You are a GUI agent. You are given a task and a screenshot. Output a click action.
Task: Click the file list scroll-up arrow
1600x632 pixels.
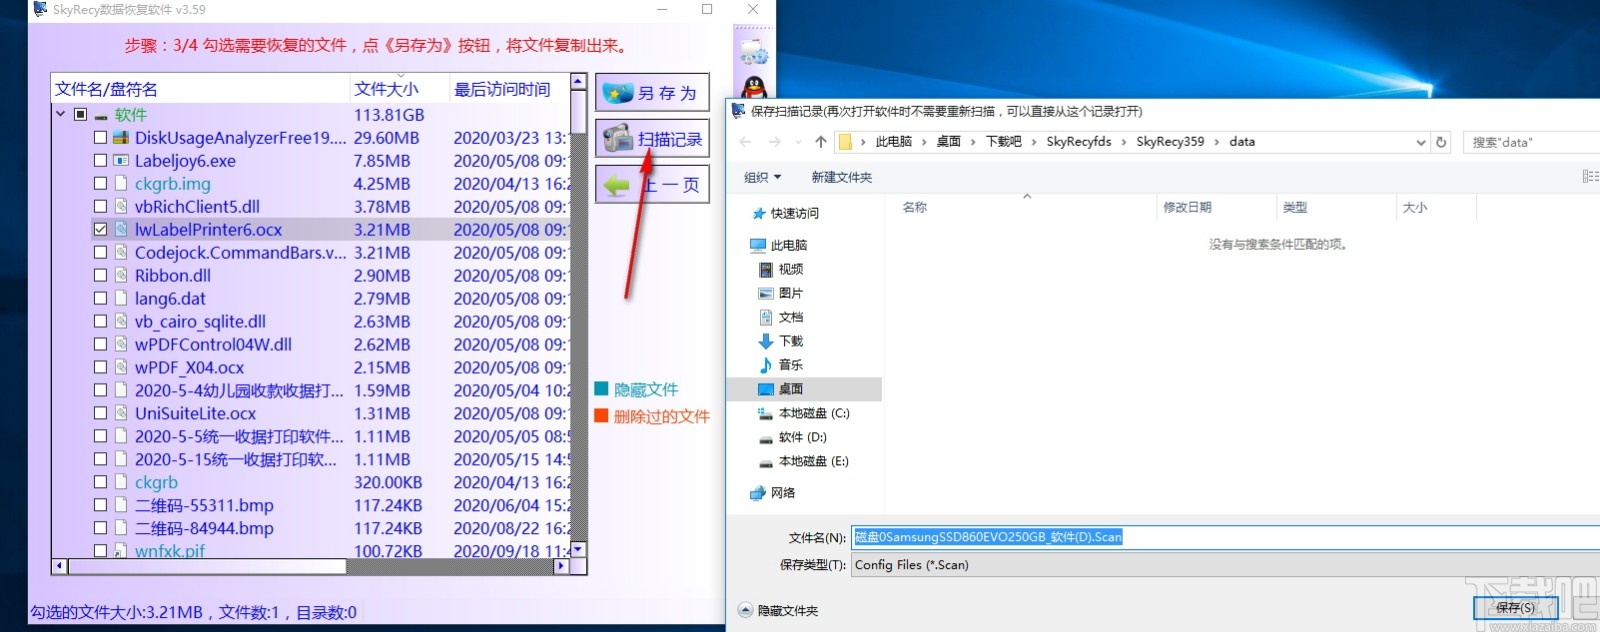click(578, 81)
